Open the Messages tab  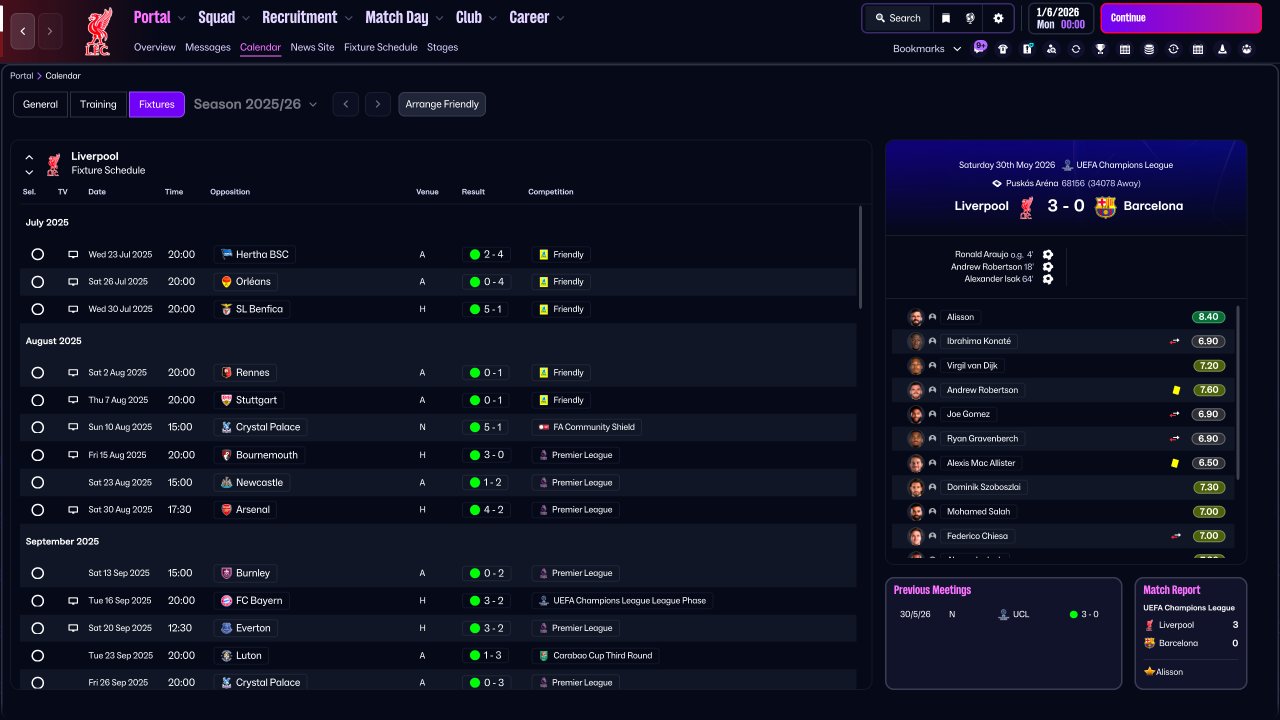pyautogui.click(x=208, y=47)
